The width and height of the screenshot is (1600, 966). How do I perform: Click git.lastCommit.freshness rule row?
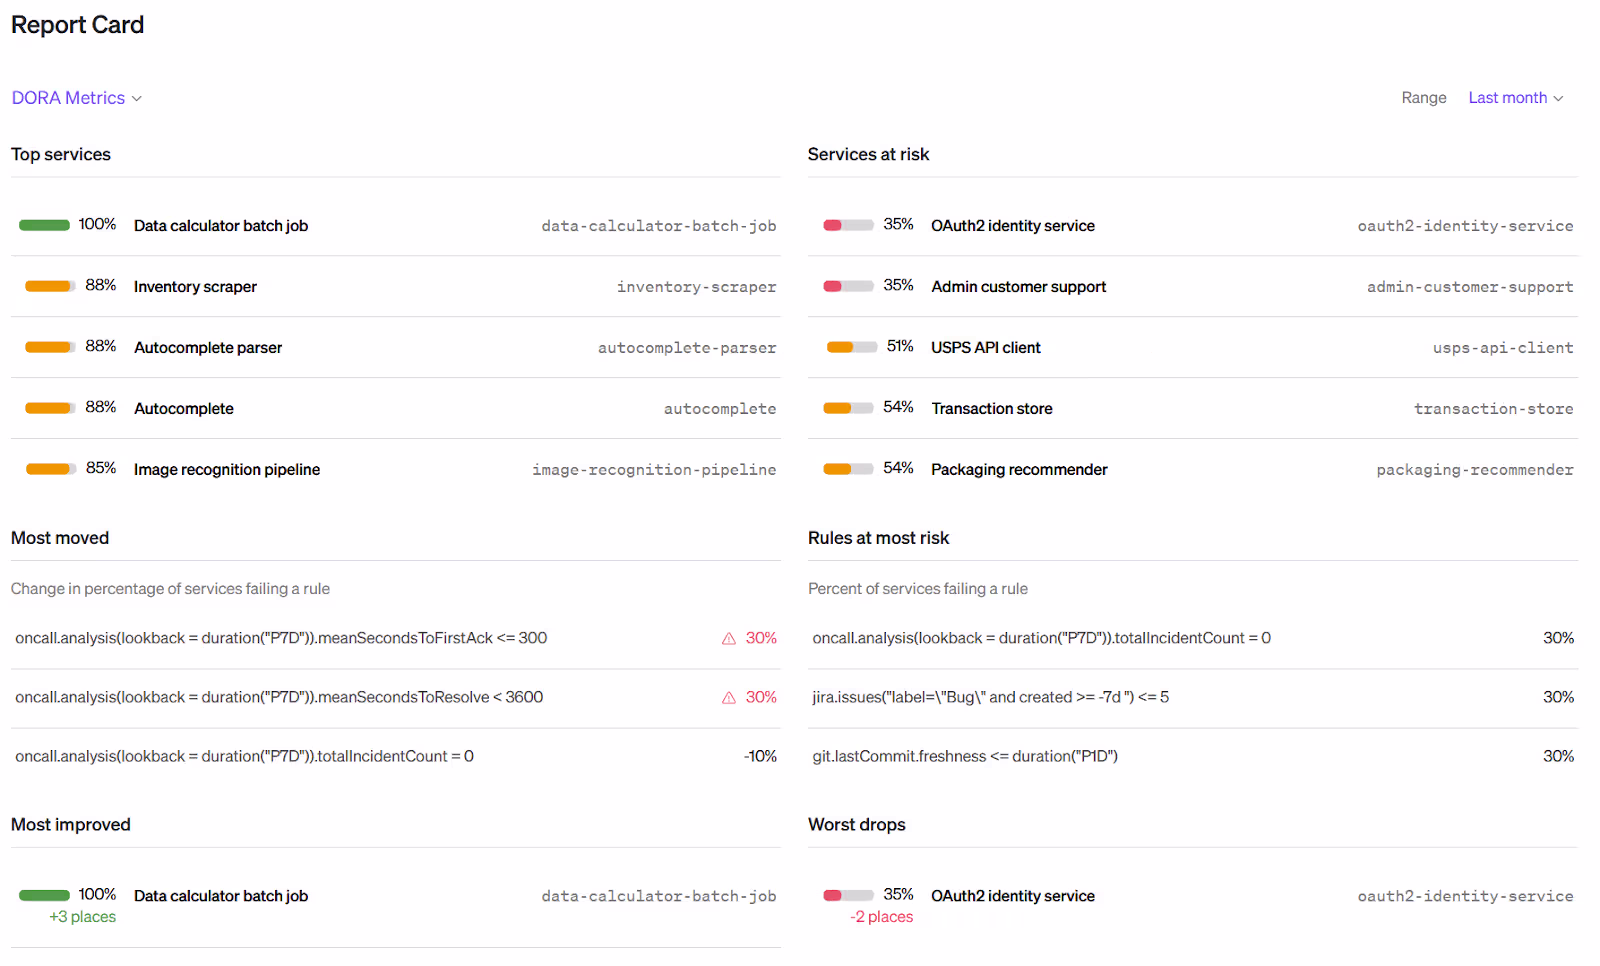coord(965,757)
